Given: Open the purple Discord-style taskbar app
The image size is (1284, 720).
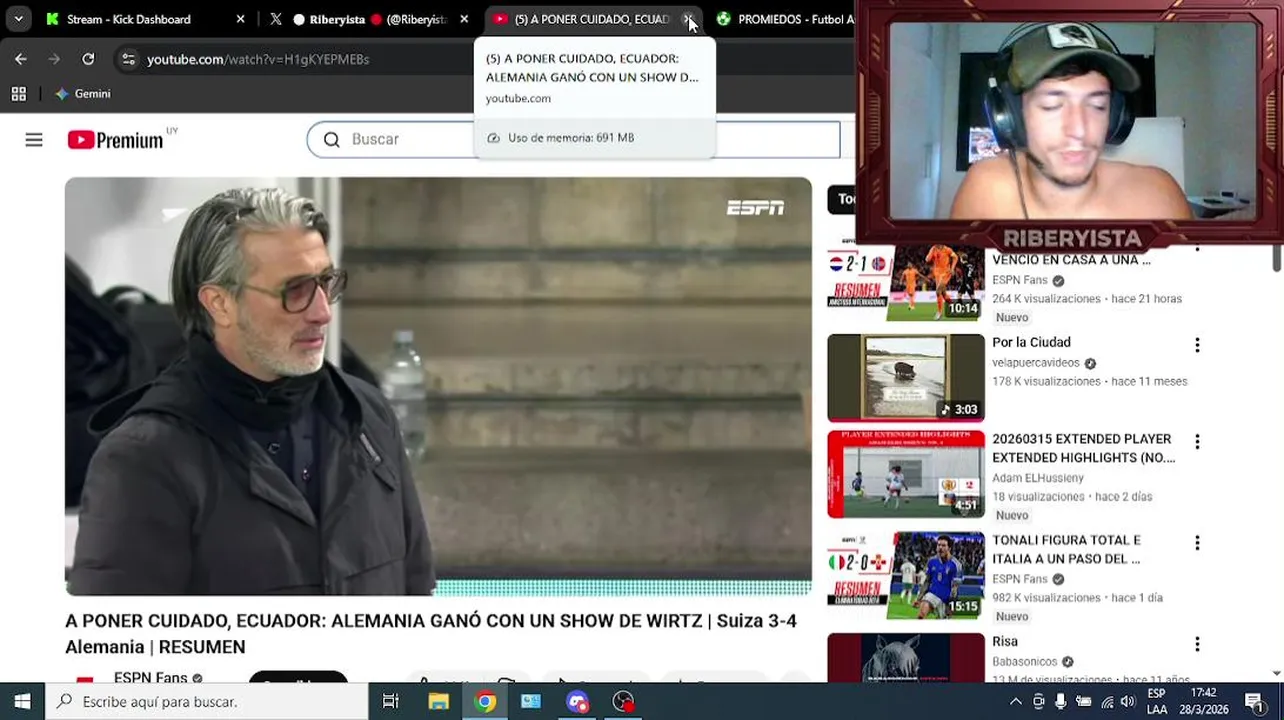Looking at the screenshot, I should (x=577, y=701).
